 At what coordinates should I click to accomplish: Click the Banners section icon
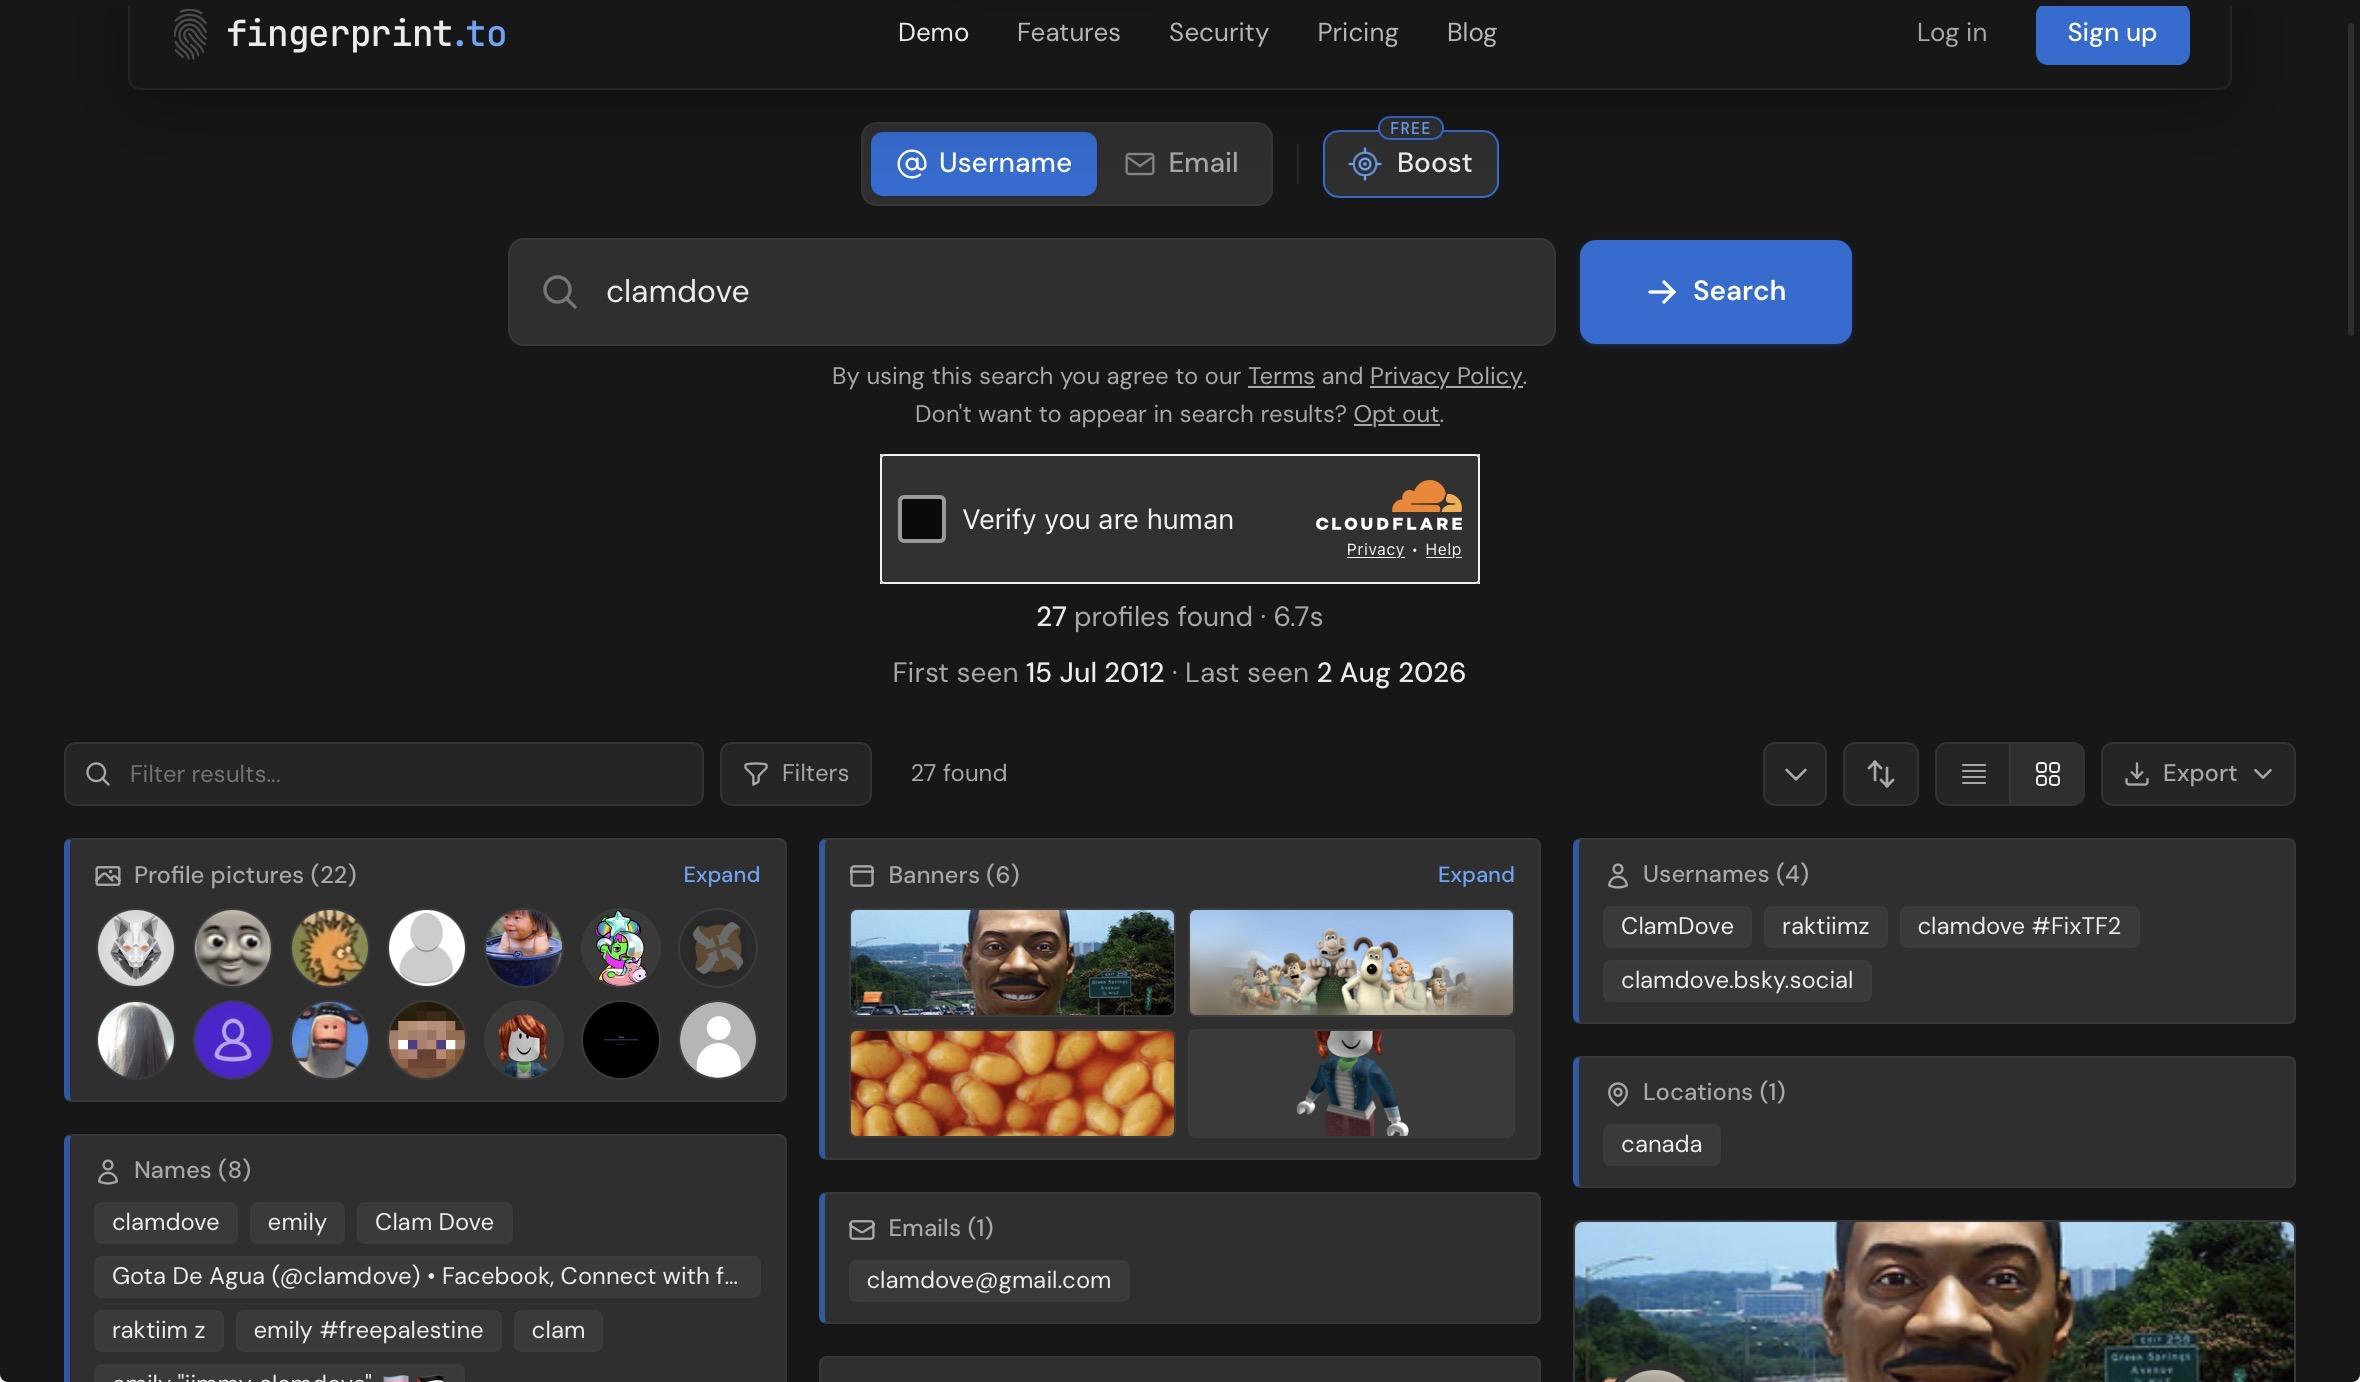point(861,876)
